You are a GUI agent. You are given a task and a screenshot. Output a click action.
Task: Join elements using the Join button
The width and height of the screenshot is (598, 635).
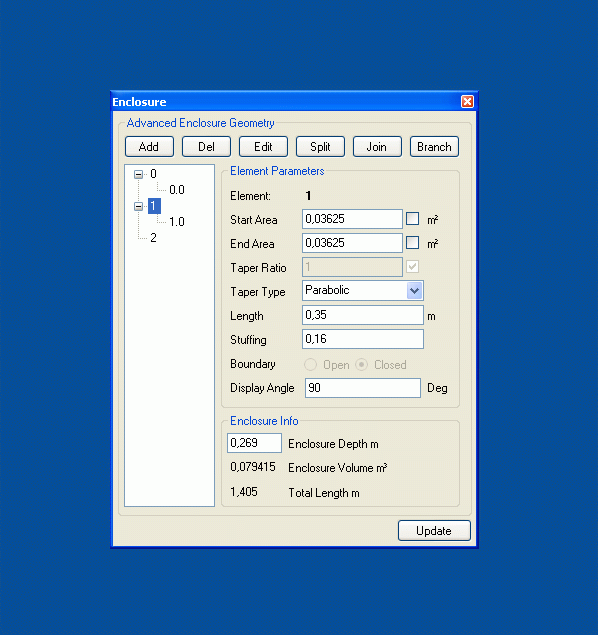[377, 147]
